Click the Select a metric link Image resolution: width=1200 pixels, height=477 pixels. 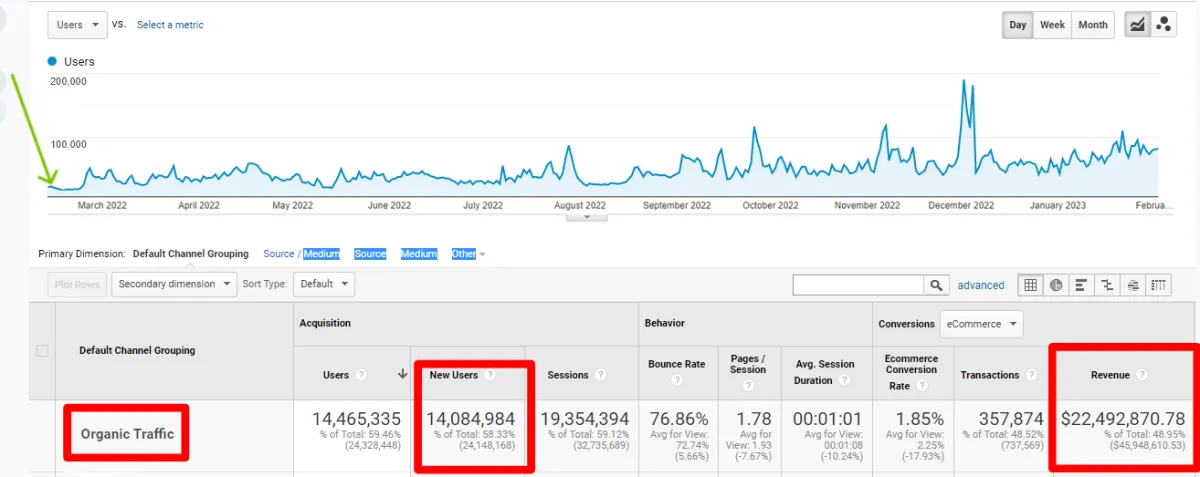coord(170,25)
